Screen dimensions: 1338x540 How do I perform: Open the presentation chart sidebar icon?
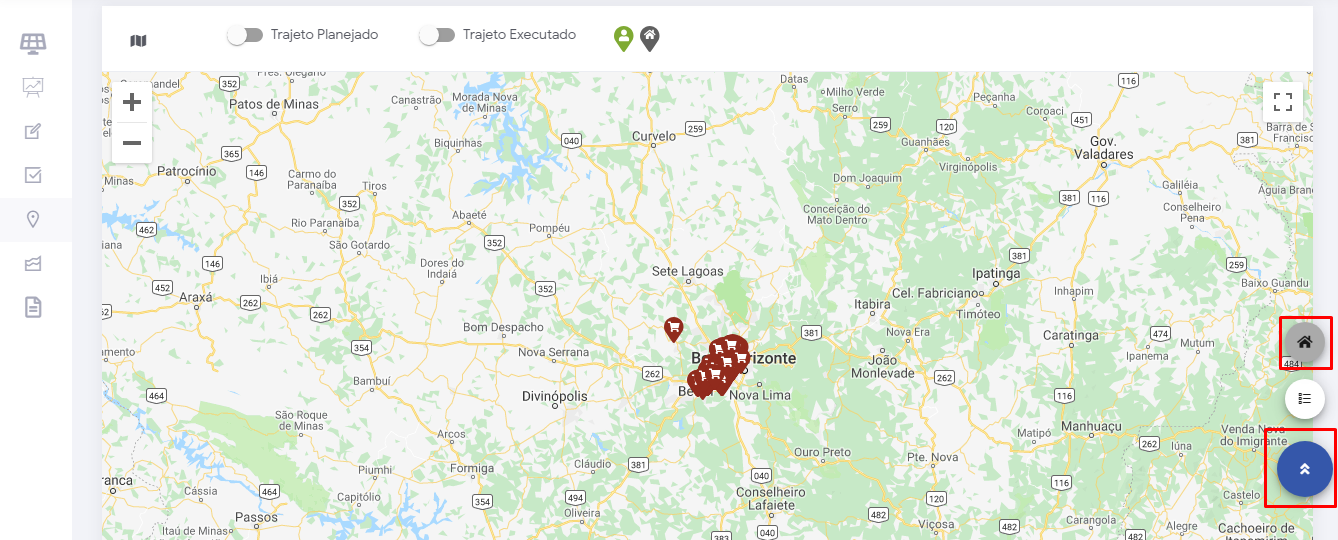(33, 87)
